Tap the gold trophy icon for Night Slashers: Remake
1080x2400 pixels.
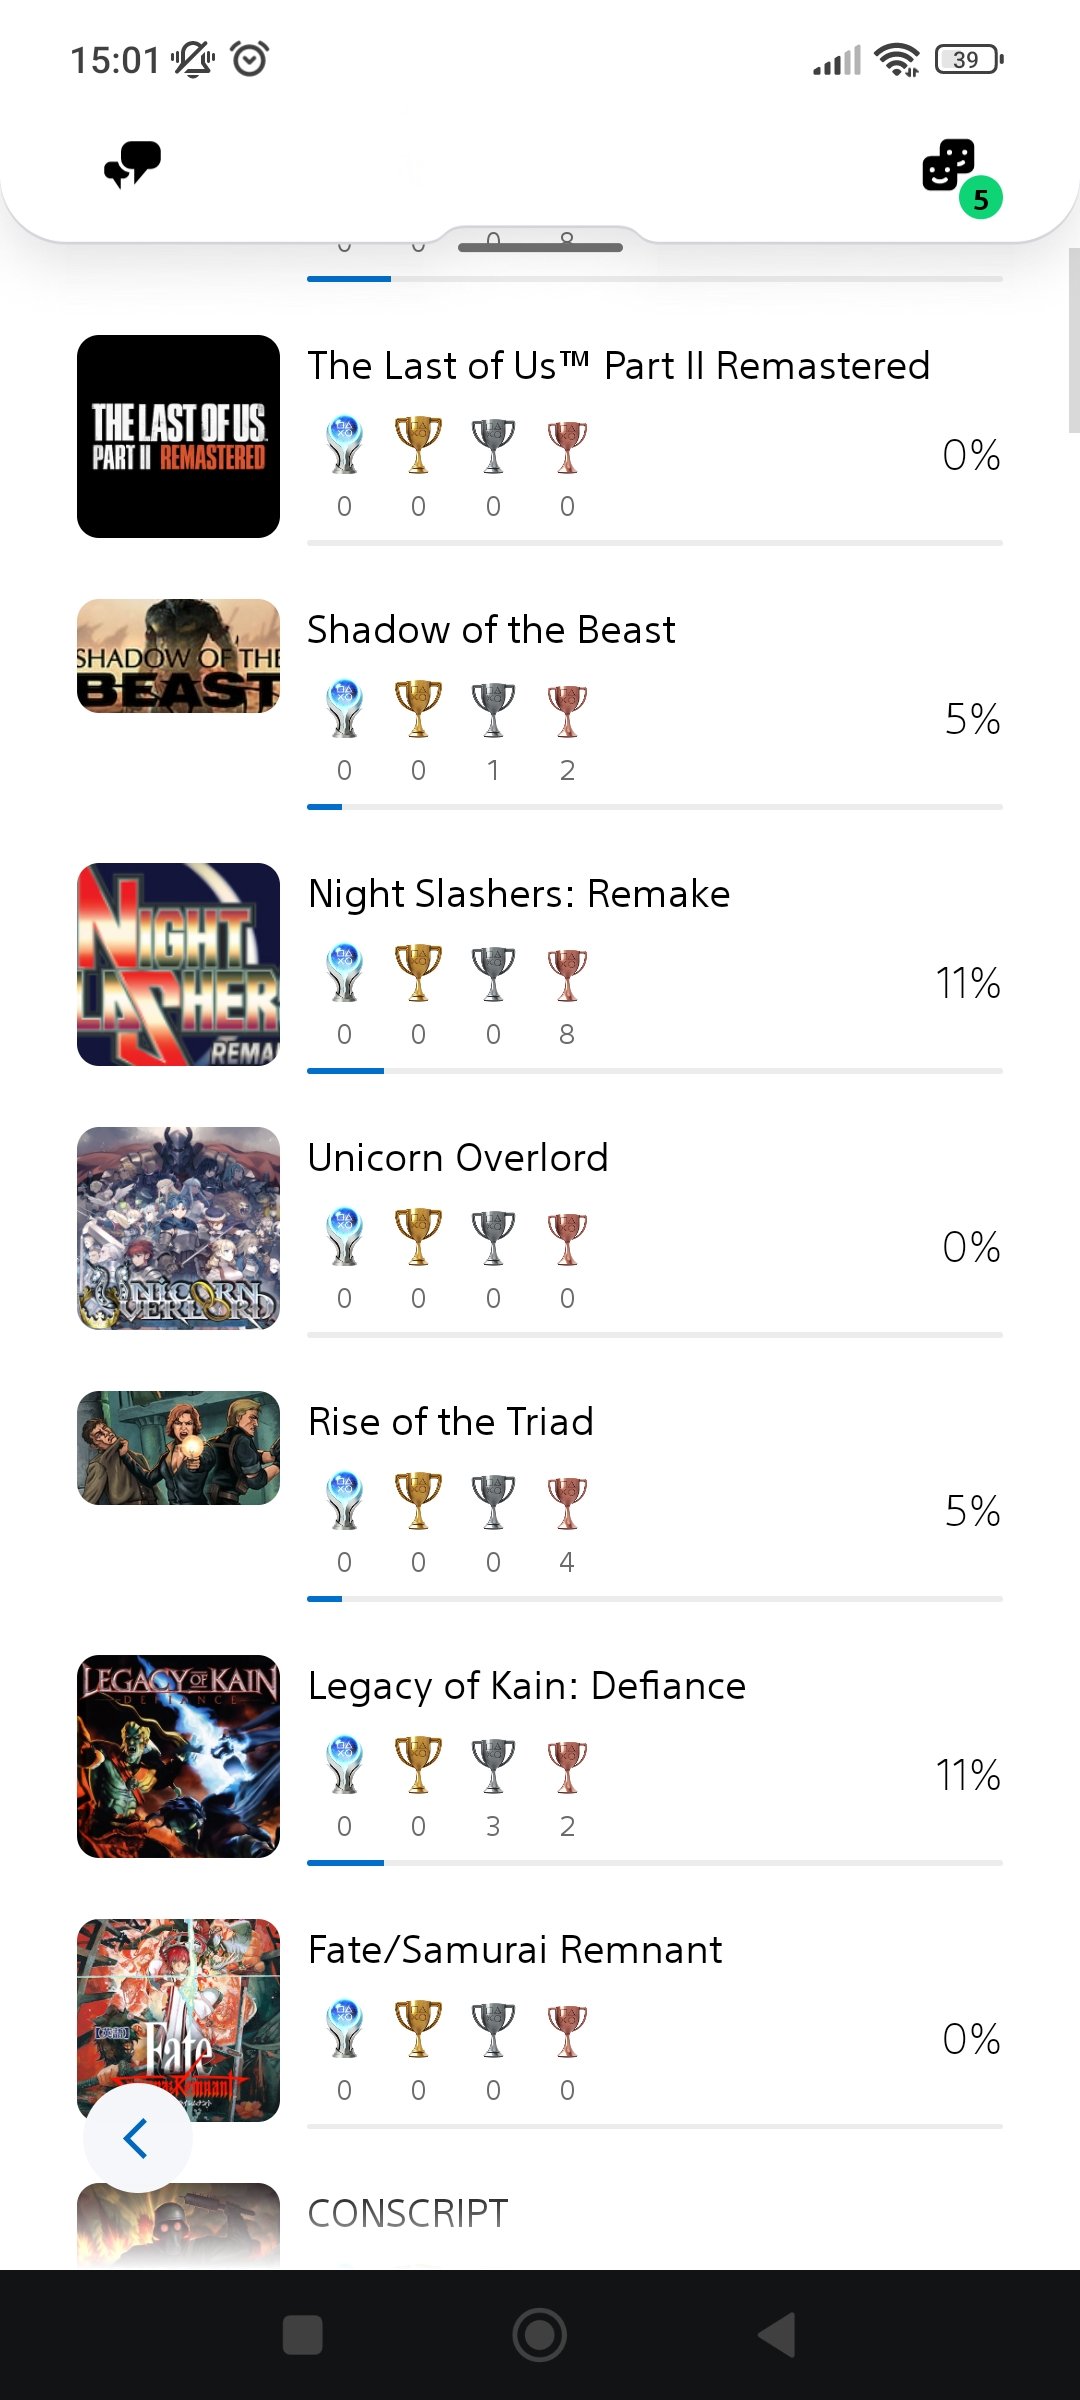[418, 973]
